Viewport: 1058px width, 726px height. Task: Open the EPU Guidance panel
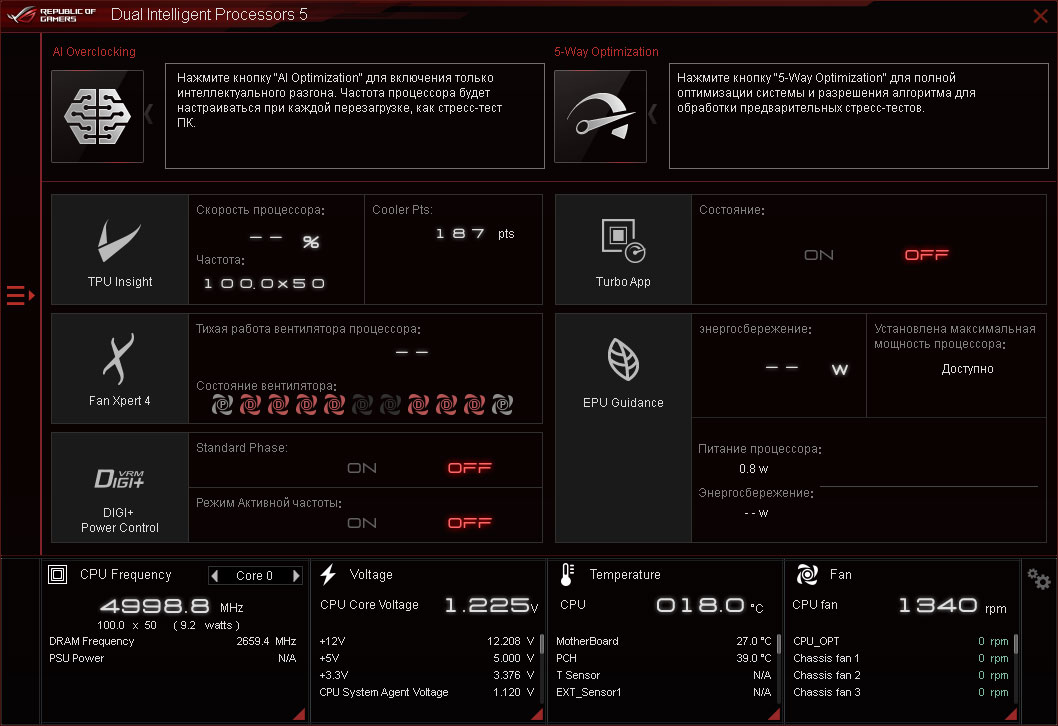623,428
